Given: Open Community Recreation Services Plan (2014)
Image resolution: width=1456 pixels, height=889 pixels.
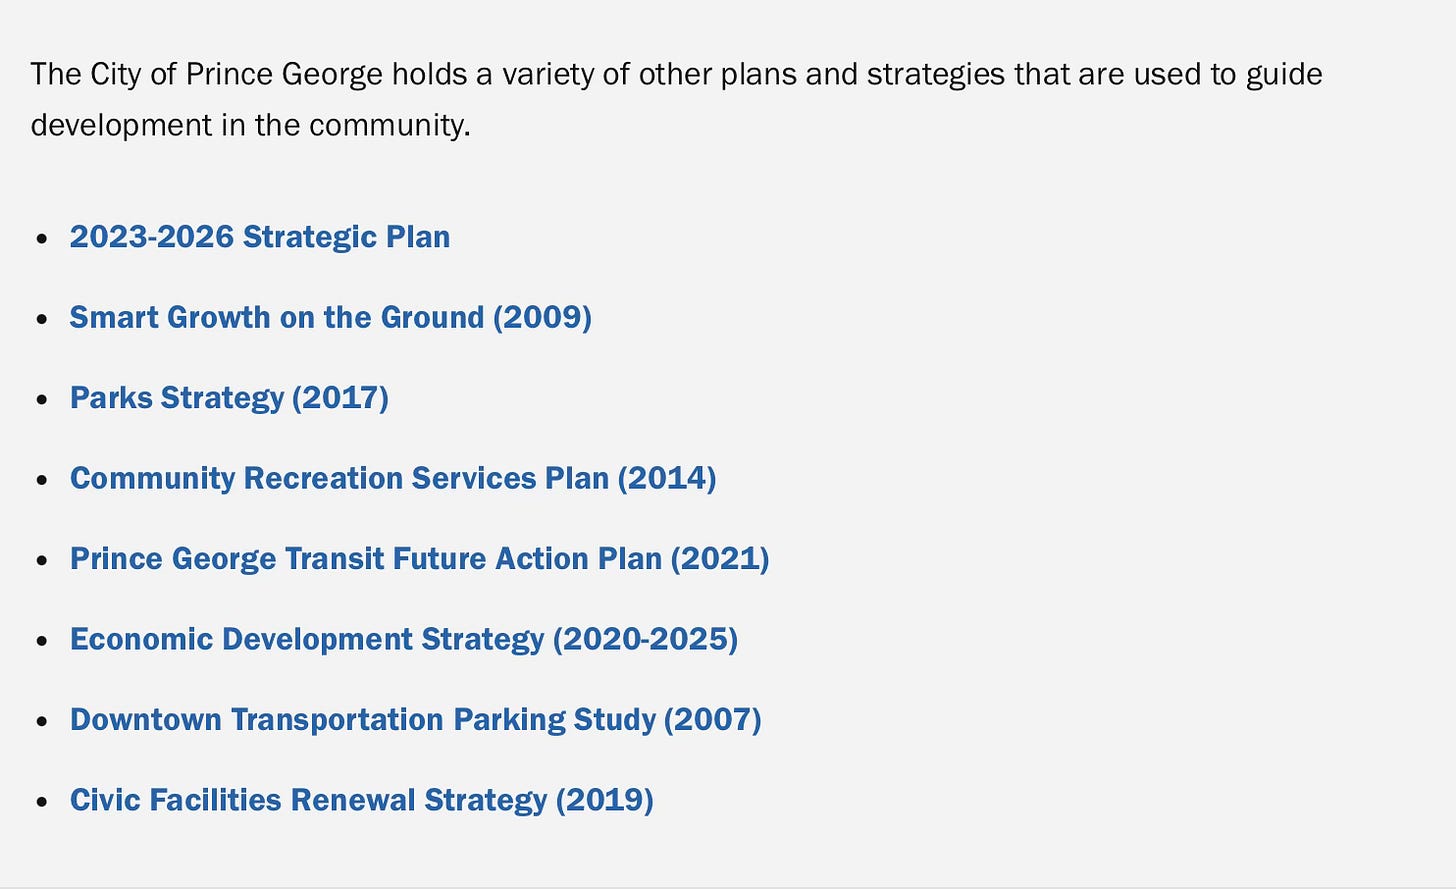Looking at the screenshot, I should tap(393, 478).
